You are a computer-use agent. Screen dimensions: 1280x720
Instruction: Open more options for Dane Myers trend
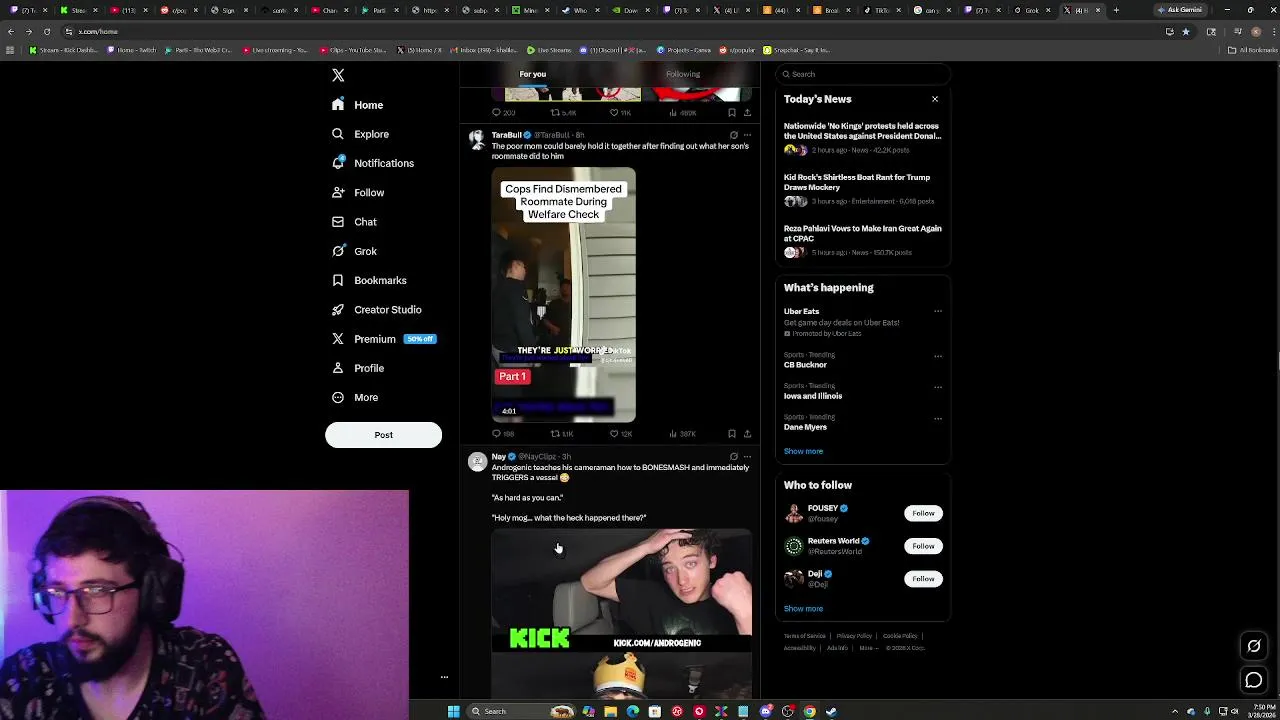coord(937,418)
